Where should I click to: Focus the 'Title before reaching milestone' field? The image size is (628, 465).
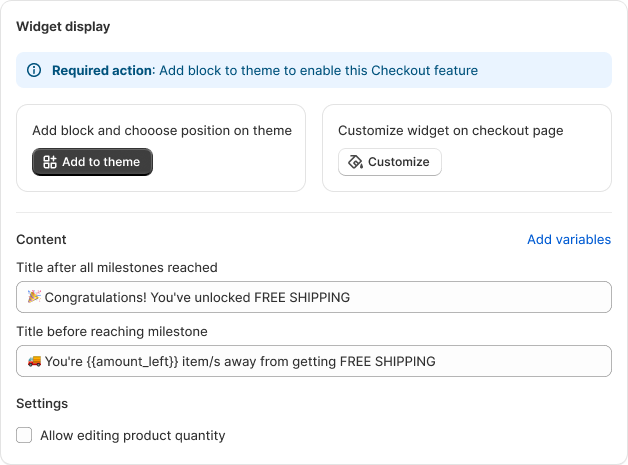tap(314, 361)
